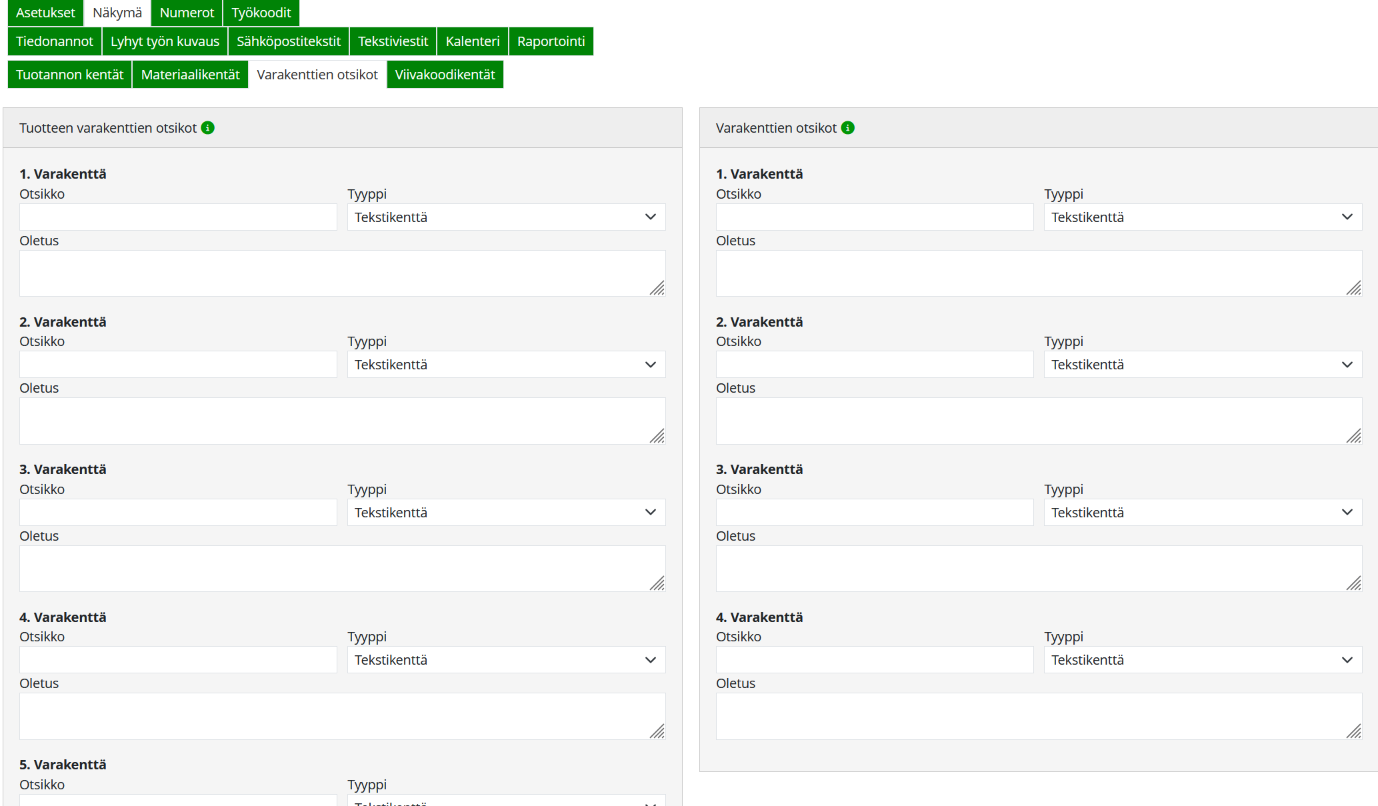
Task: Open the Sähköpostitekstit tab
Action: click(x=289, y=41)
